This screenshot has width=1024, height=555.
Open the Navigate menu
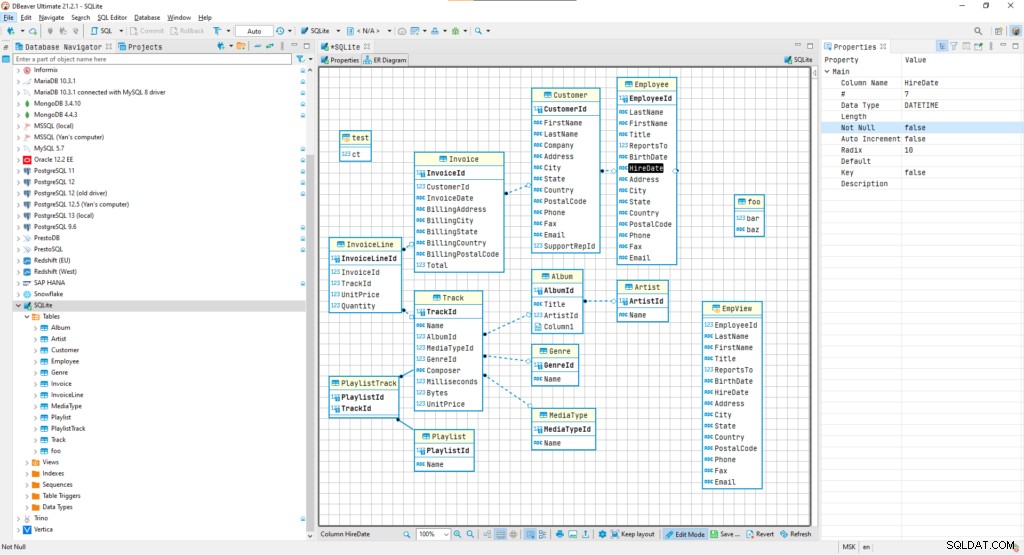[x=51, y=18]
